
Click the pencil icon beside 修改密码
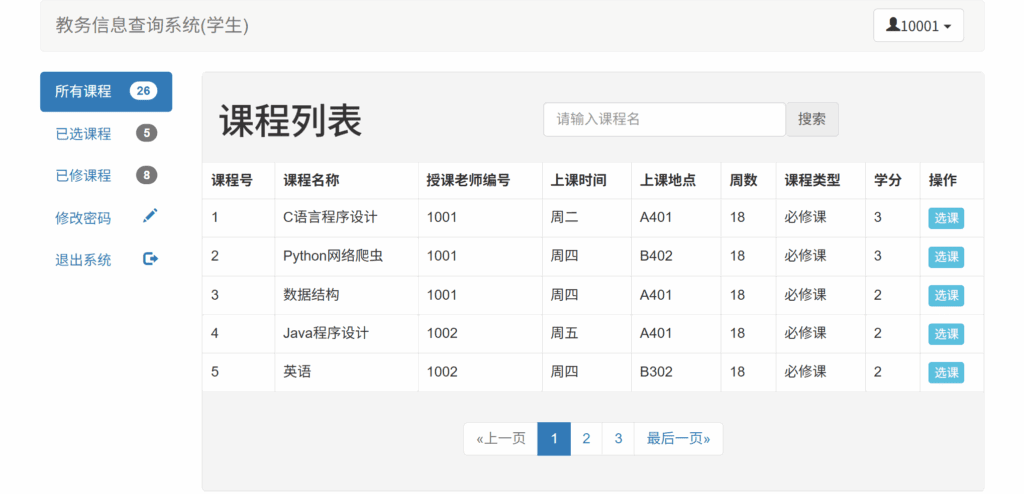tap(150, 216)
